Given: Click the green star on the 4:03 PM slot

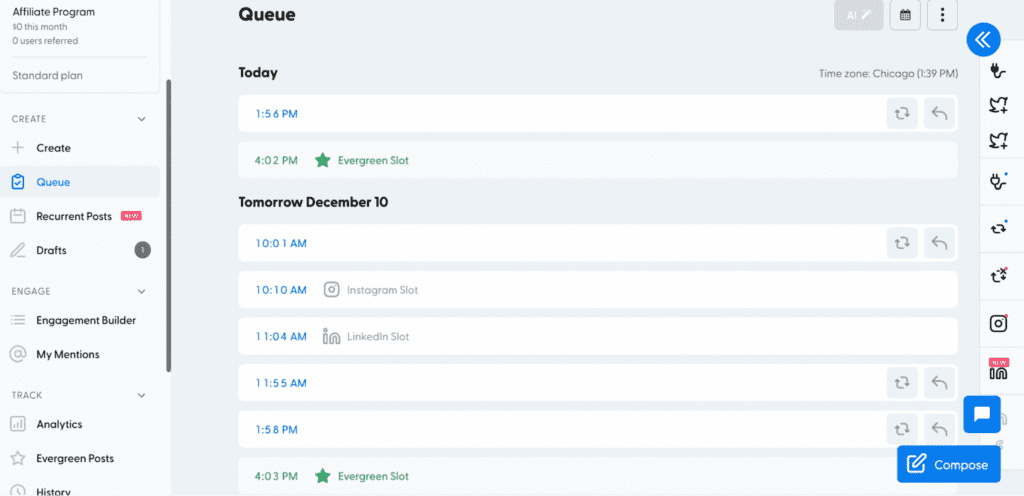Looking at the screenshot, I should point(323,476).
